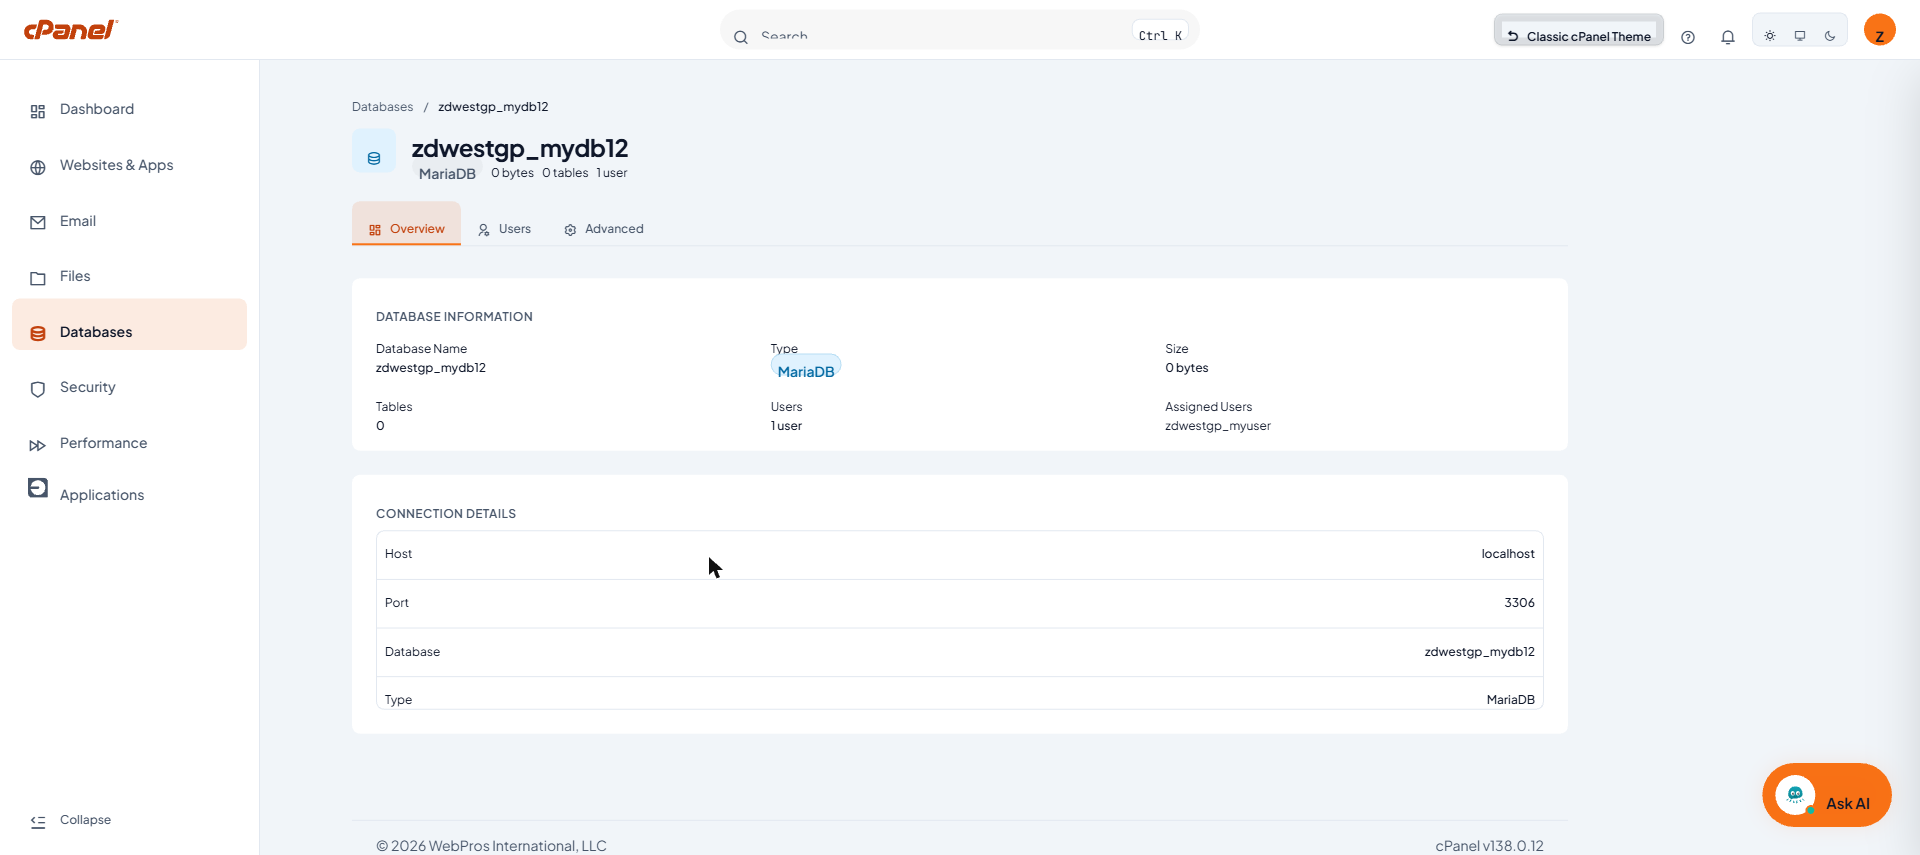The height and width of the screenshot is (855, 1920).
Task: Open Performance section
Action: (x=129, y=444)
